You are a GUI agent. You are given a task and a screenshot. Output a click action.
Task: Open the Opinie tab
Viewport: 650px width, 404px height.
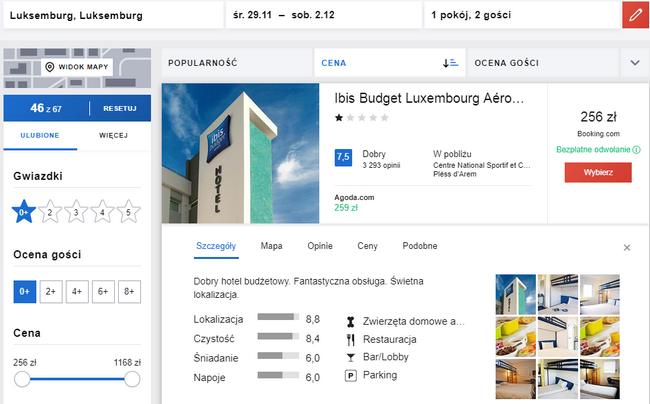320,246
